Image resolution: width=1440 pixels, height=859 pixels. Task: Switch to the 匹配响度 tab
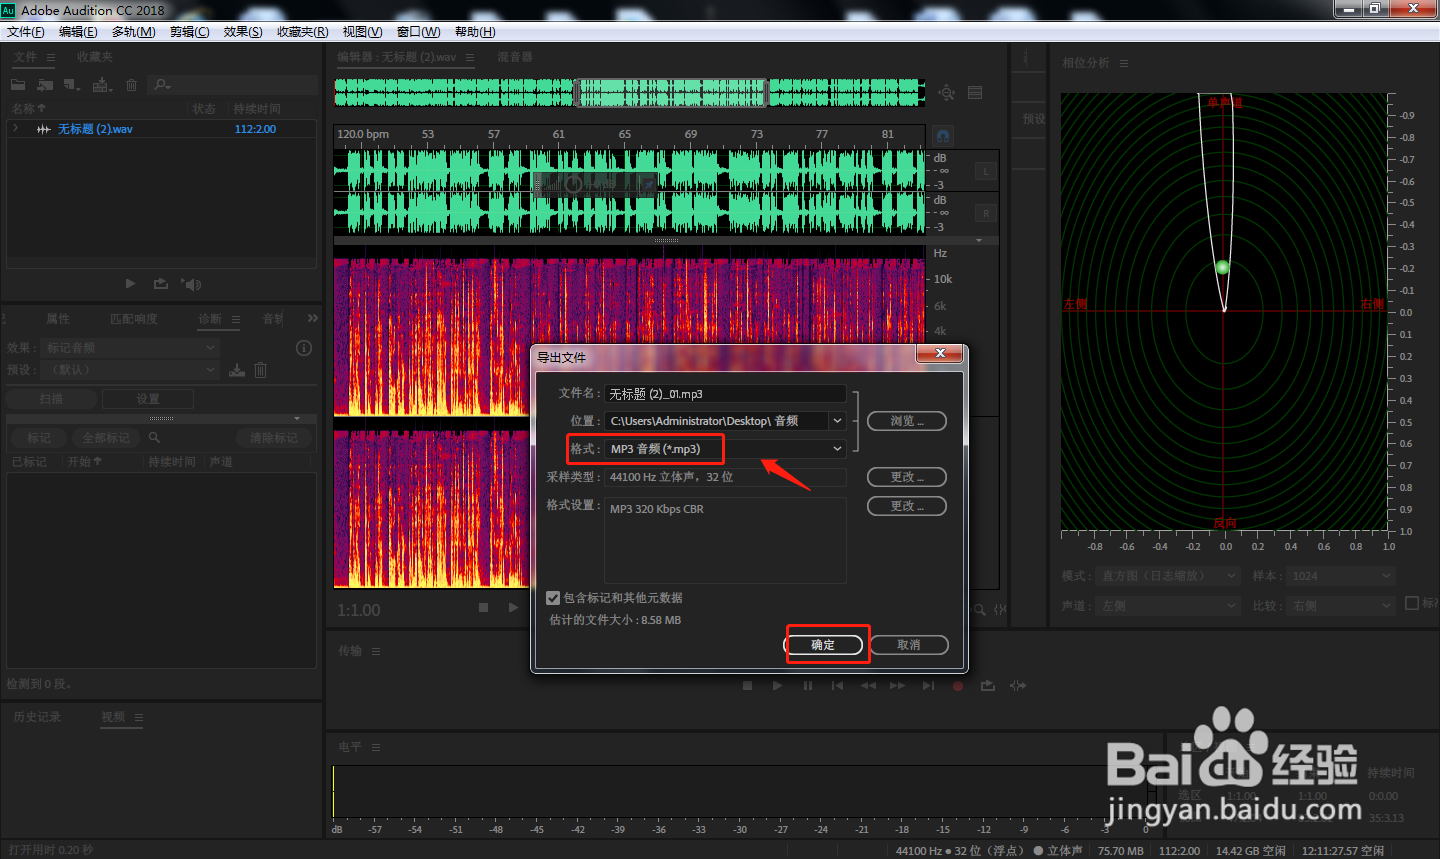pyautogui.click(x=134, y=319)
